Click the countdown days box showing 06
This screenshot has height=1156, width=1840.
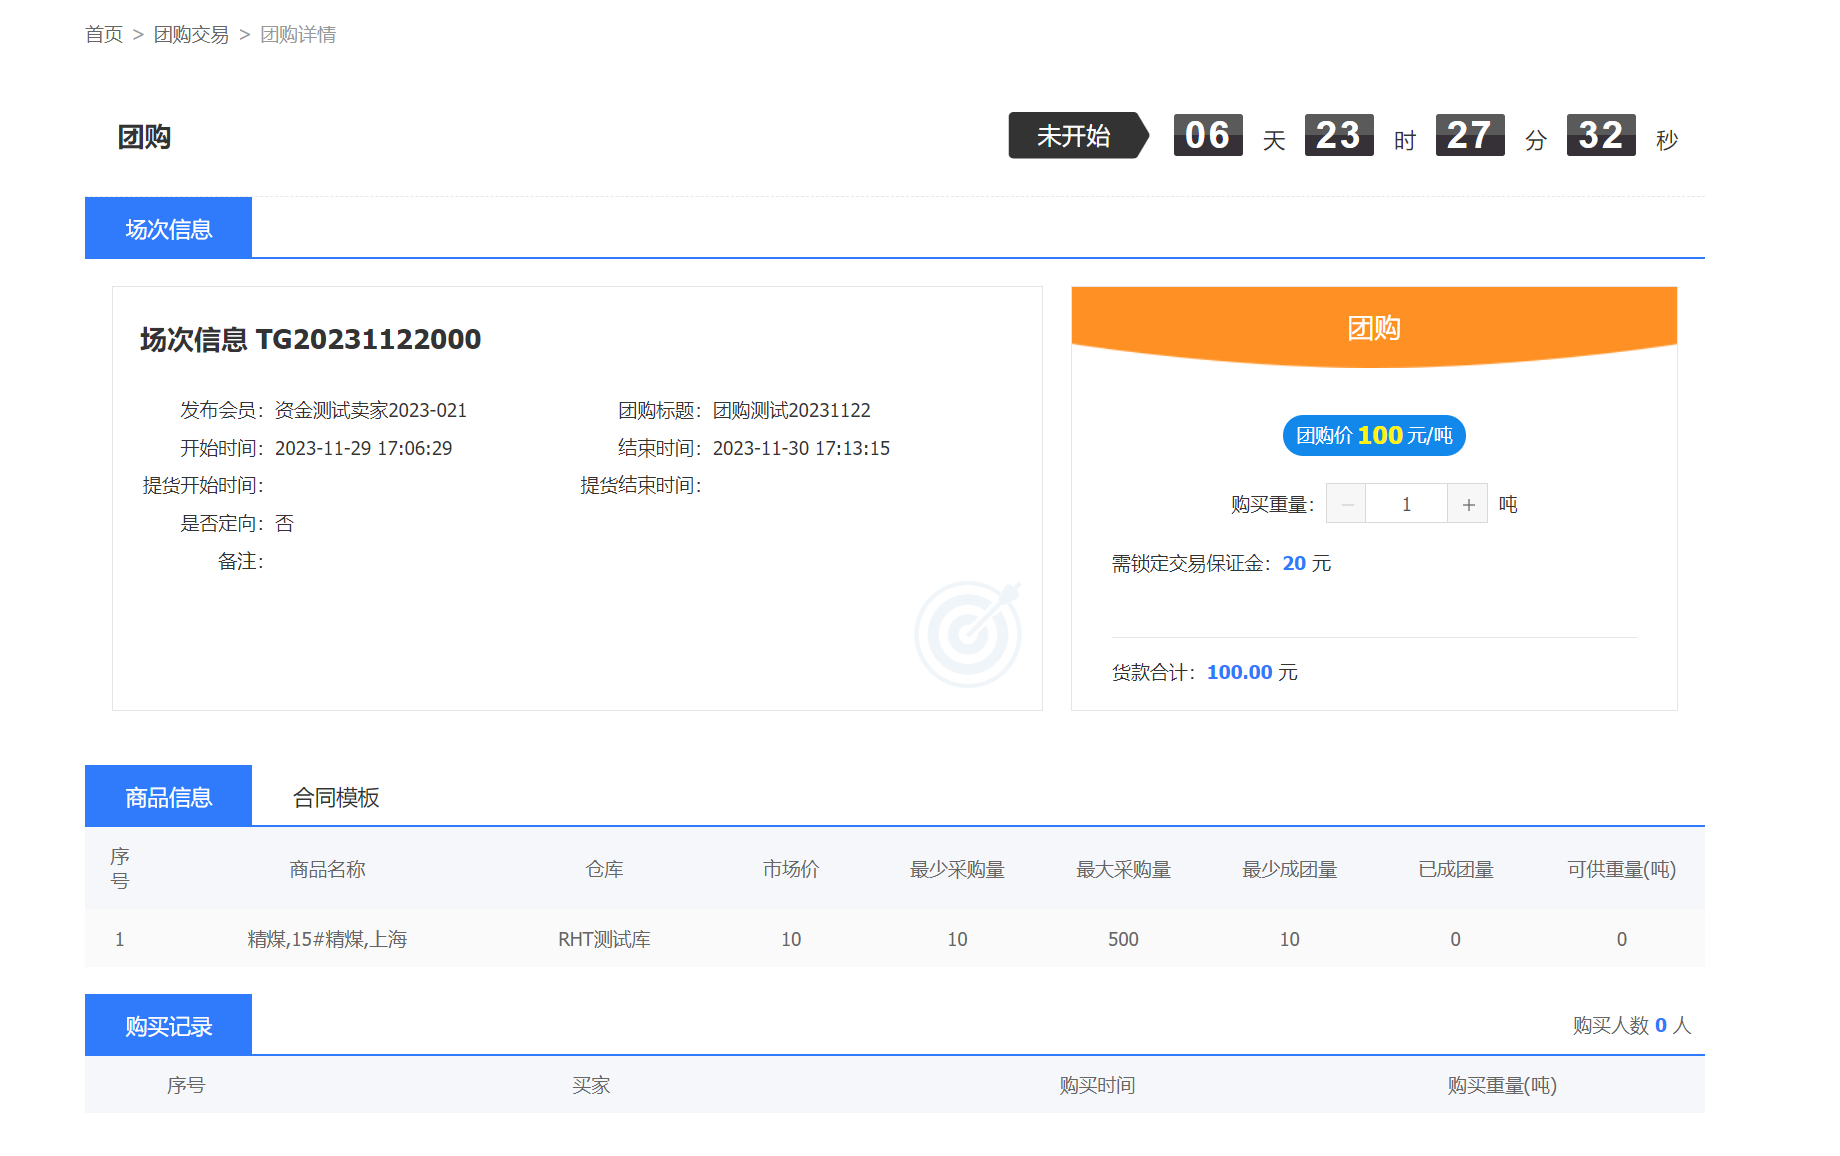click(1207, 135)
